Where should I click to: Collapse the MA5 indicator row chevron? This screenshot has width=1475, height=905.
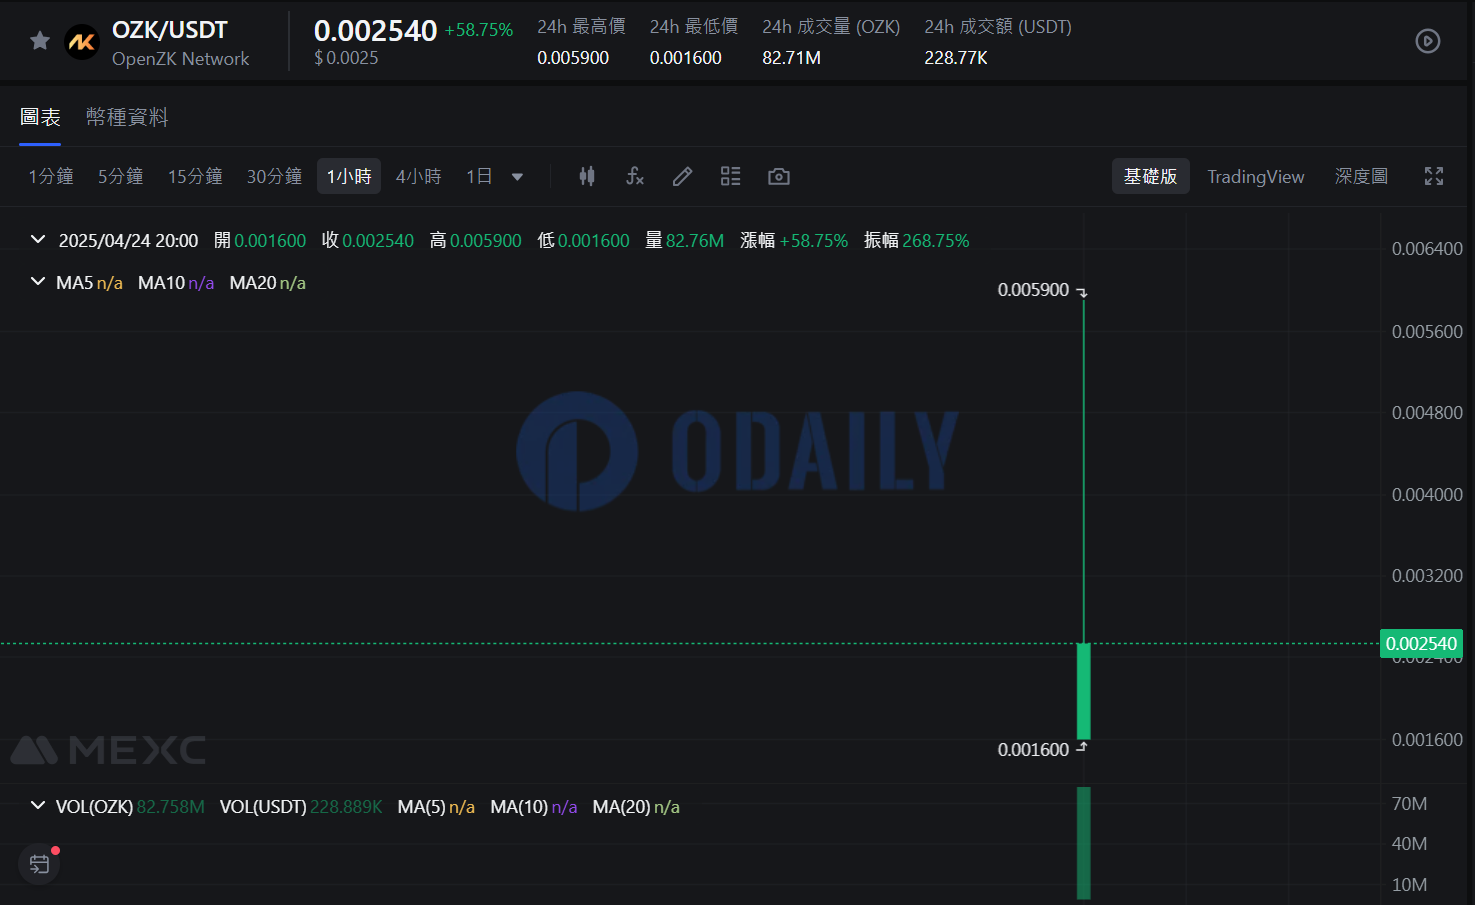tap(38, 282)
